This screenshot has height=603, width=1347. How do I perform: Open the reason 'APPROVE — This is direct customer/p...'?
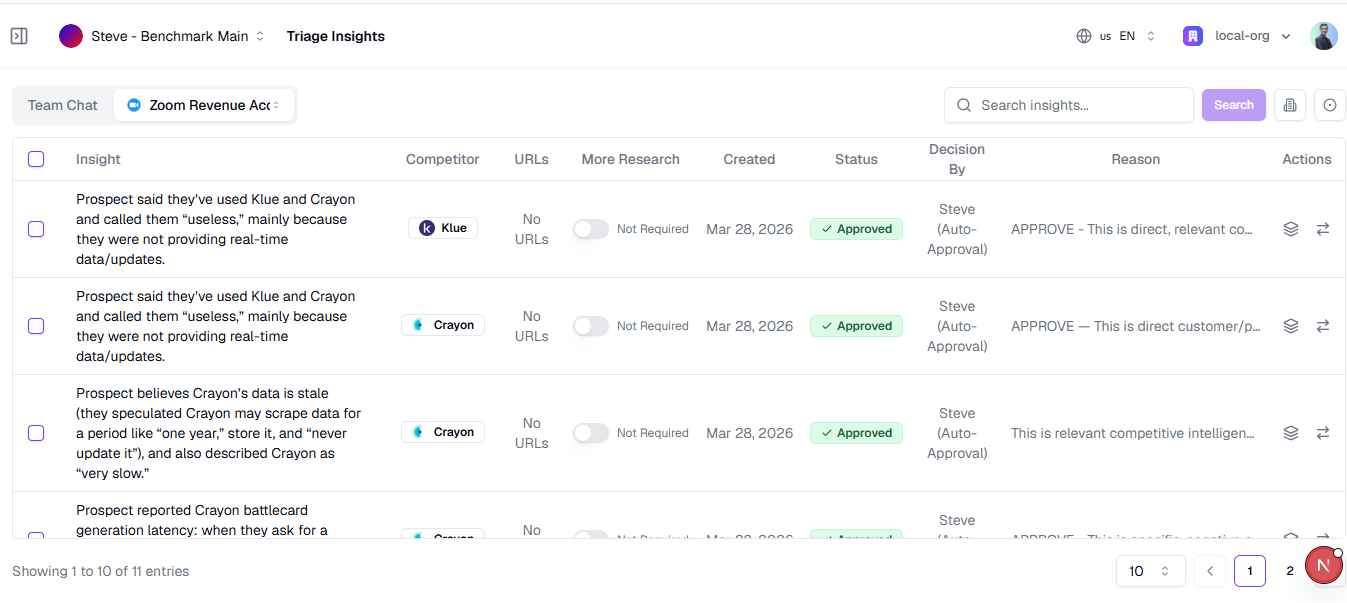[1136, 326]
